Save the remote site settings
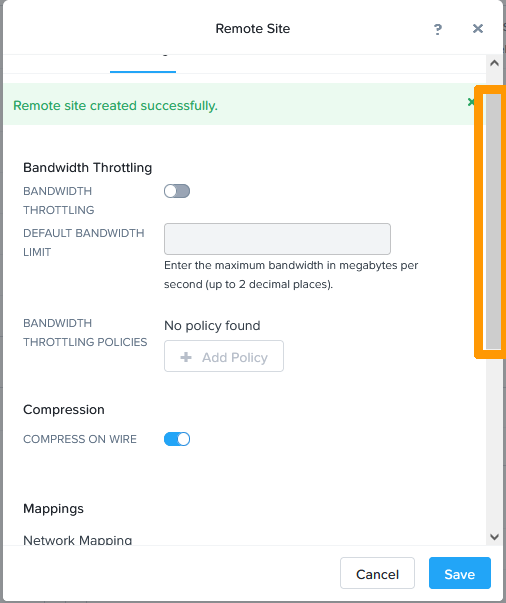 pos(460,573)
